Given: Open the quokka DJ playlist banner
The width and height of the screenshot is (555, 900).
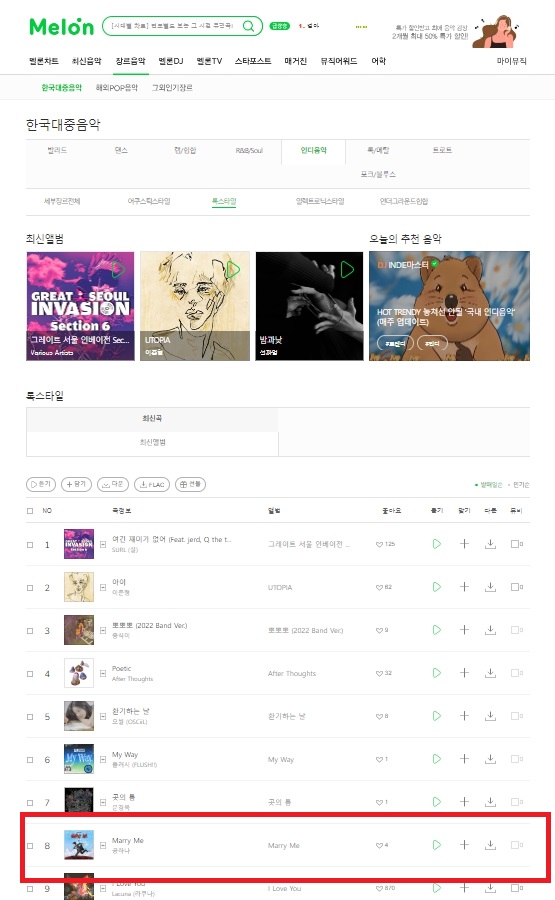Looking at the screenshot, I should pos(449,306).
